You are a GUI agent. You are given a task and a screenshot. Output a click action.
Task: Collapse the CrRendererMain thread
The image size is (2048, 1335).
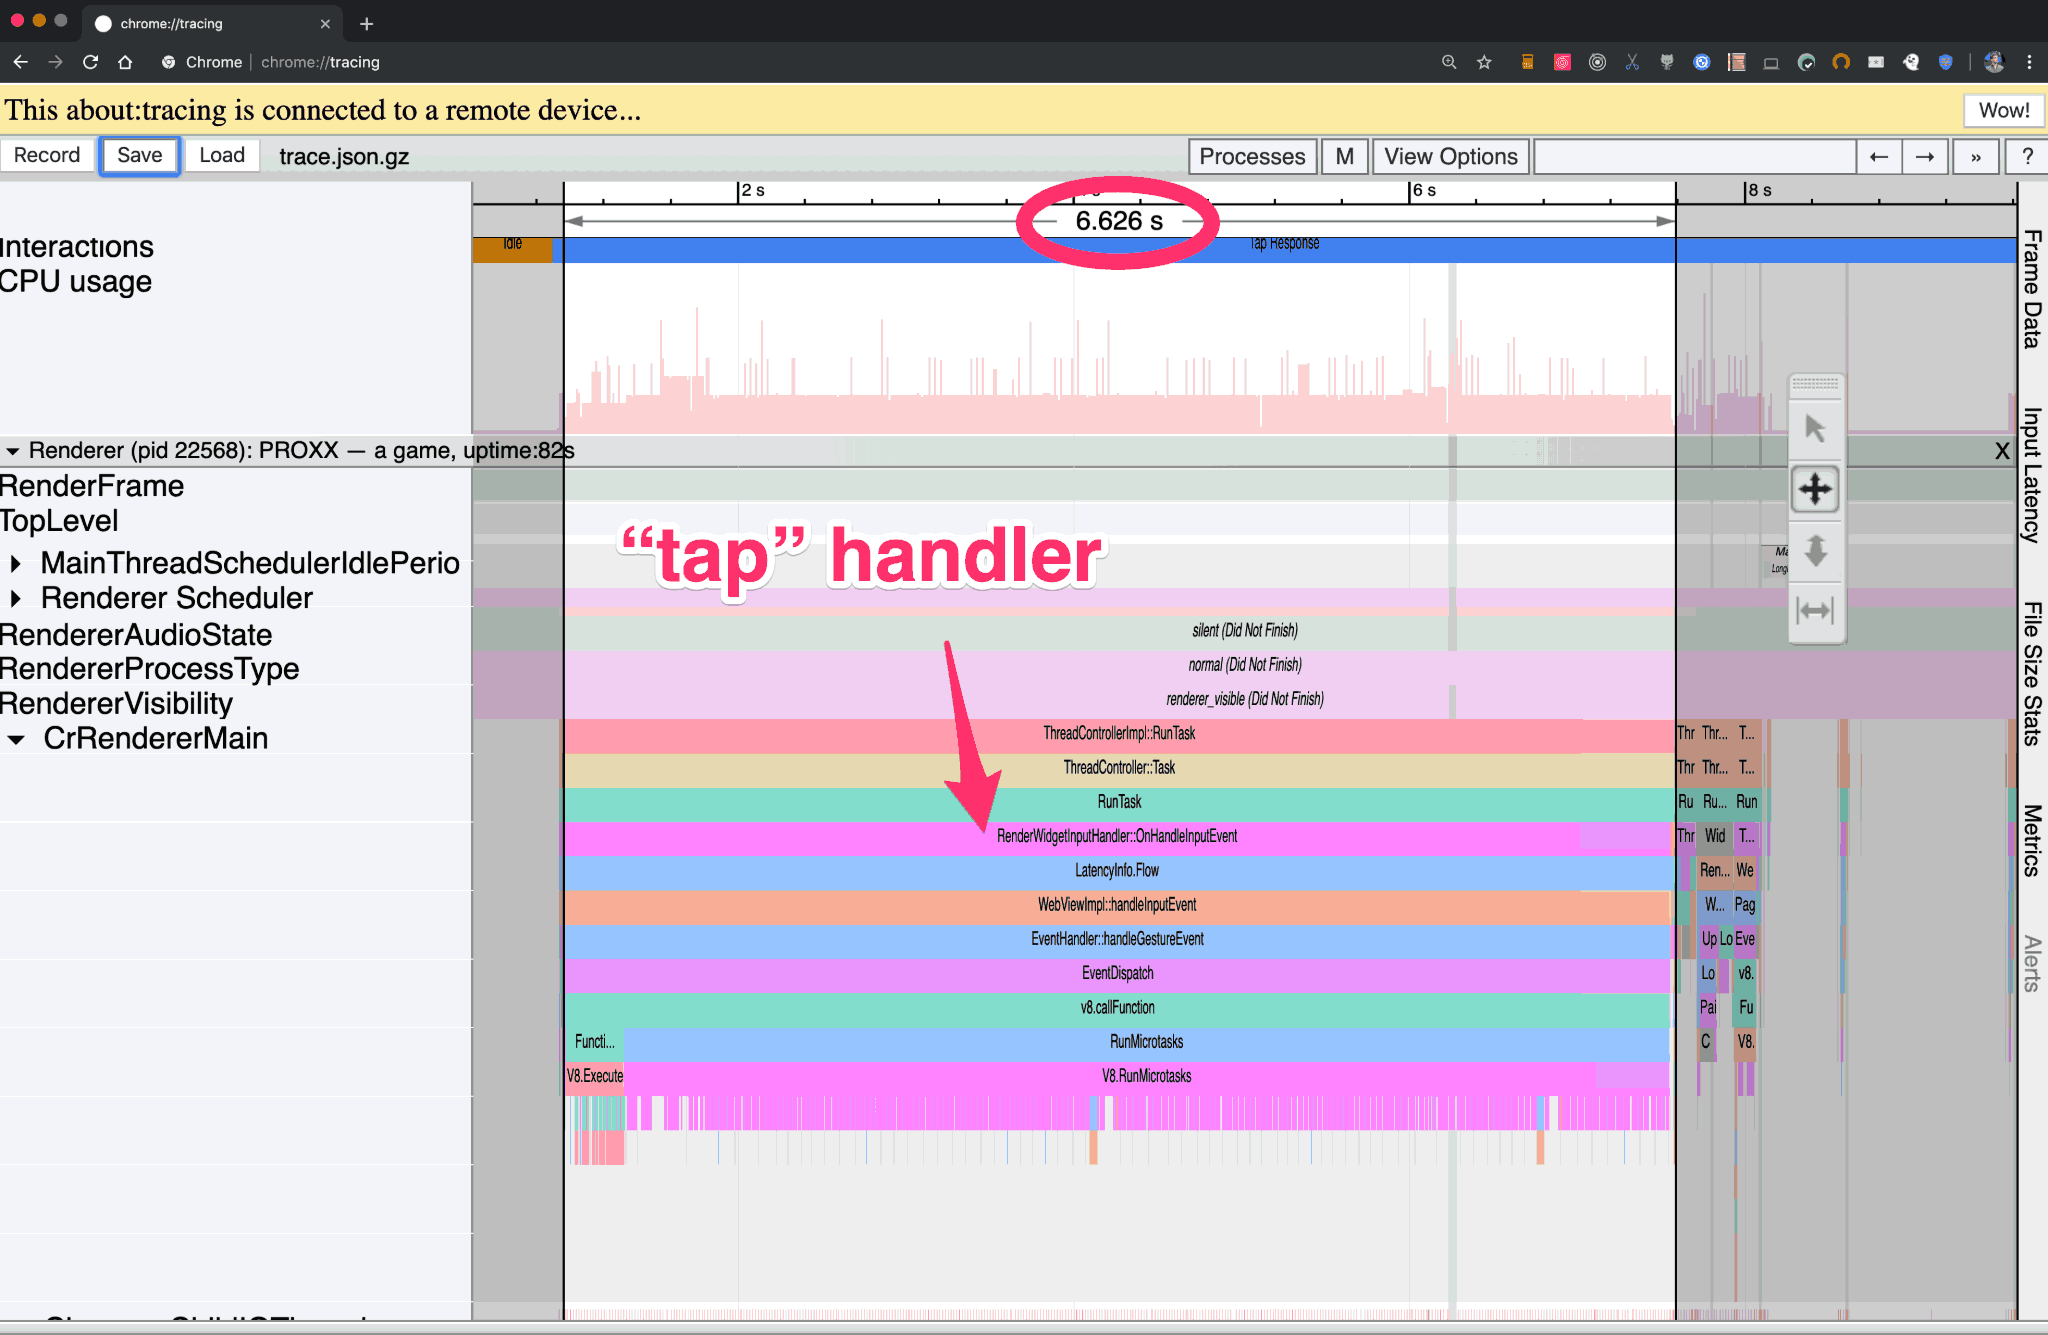pos(16,739)
